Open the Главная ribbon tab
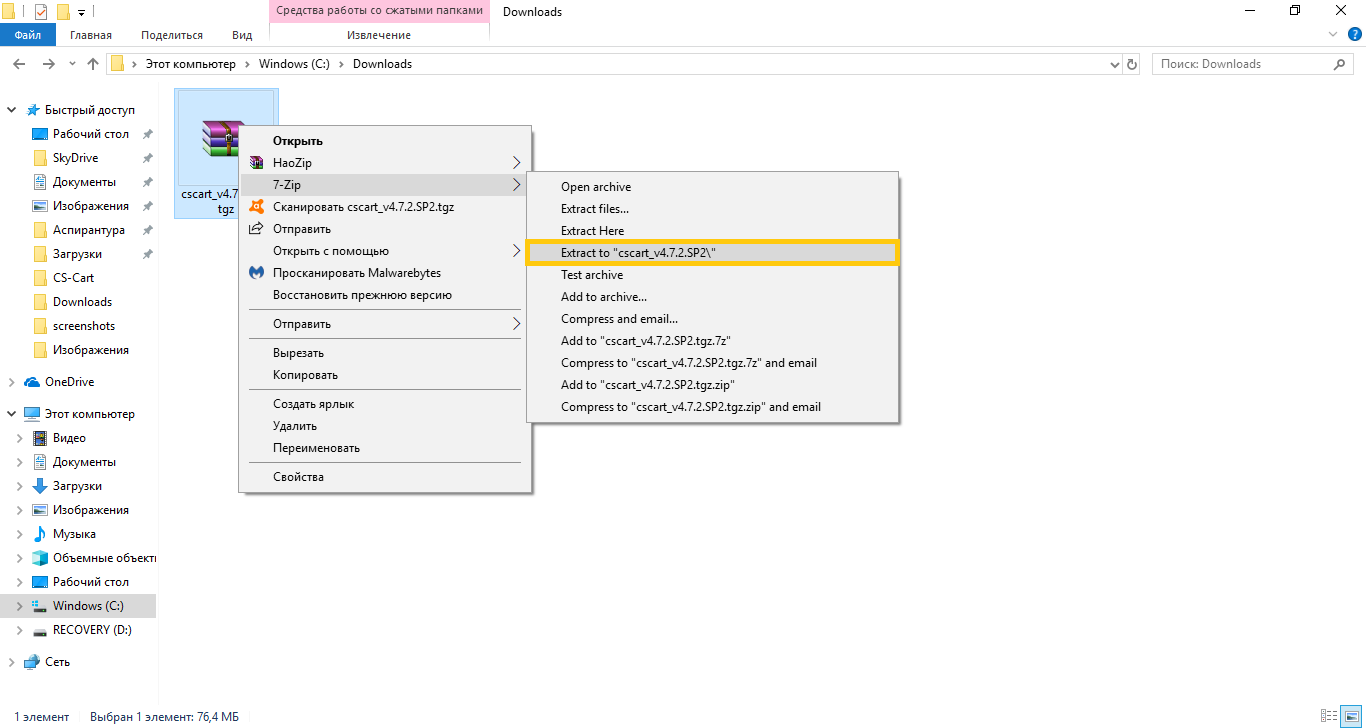This screenshot has height=728, width=1366. [91, 35]
